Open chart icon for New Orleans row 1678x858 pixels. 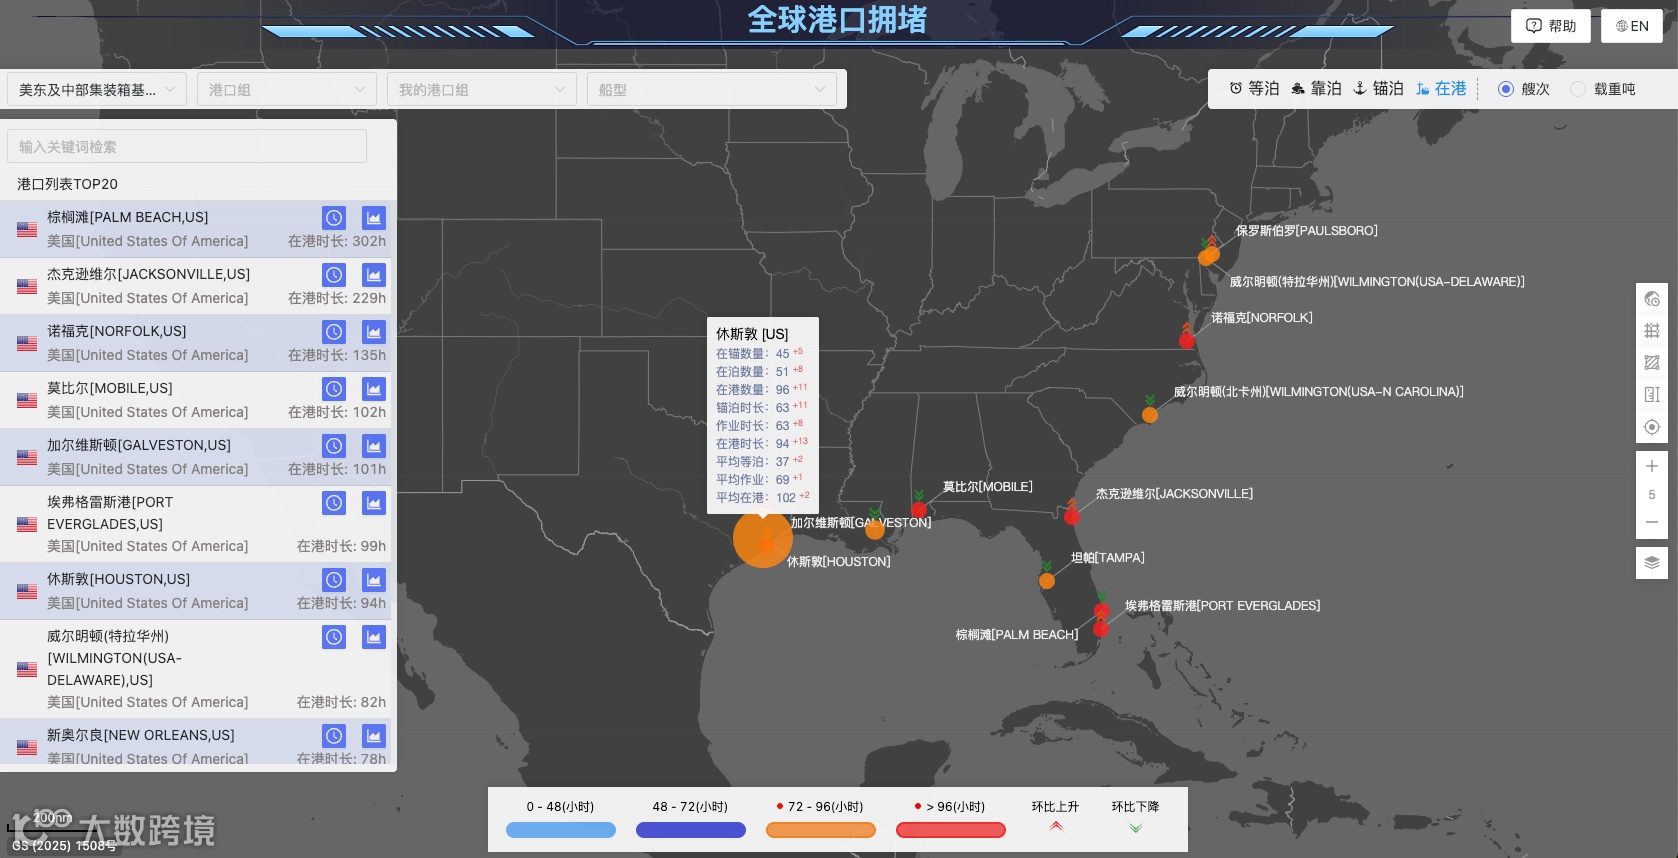[374, 736]
